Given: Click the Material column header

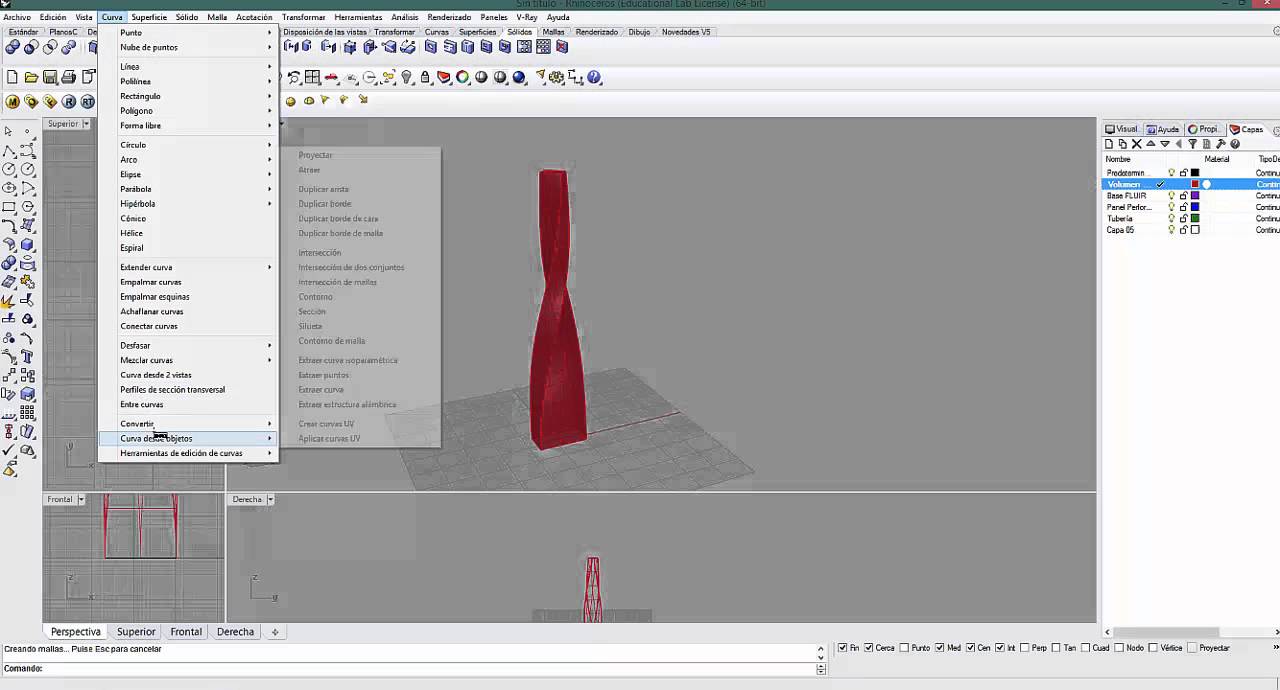Looking at the screenshot, I should pyautogui.click(x=1217, y=159).
